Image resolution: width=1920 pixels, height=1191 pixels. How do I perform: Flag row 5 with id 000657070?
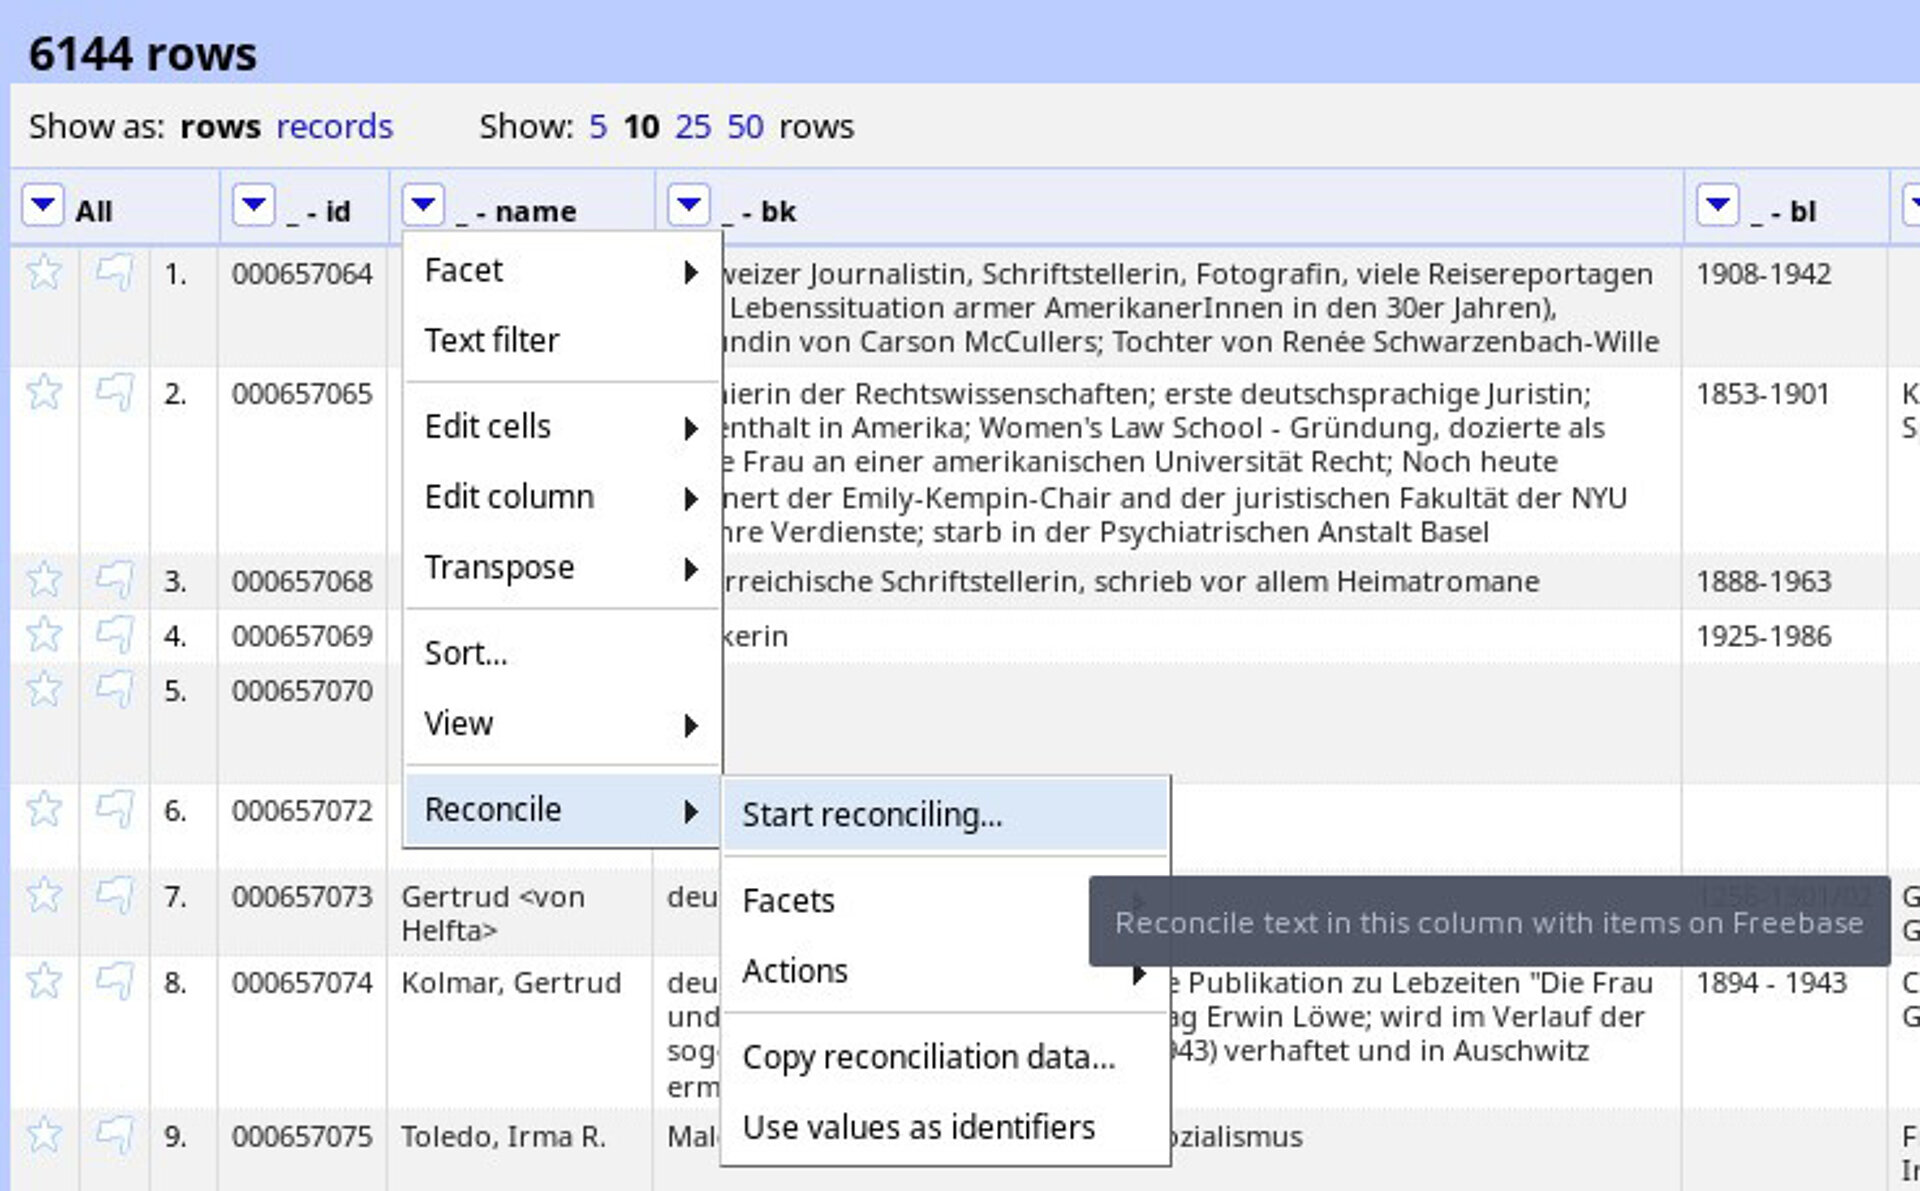coord(115,689)
